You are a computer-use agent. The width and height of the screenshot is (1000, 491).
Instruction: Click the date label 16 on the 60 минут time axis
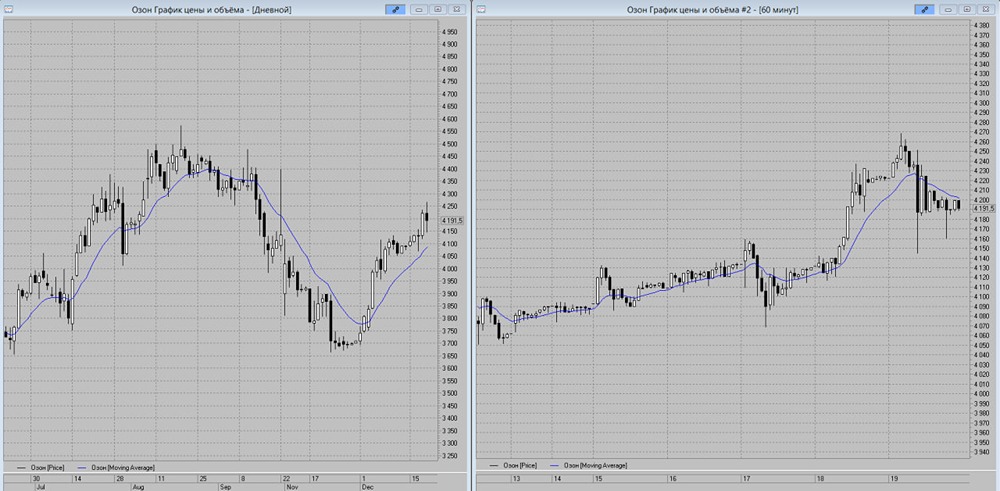[x=672, y=479]
